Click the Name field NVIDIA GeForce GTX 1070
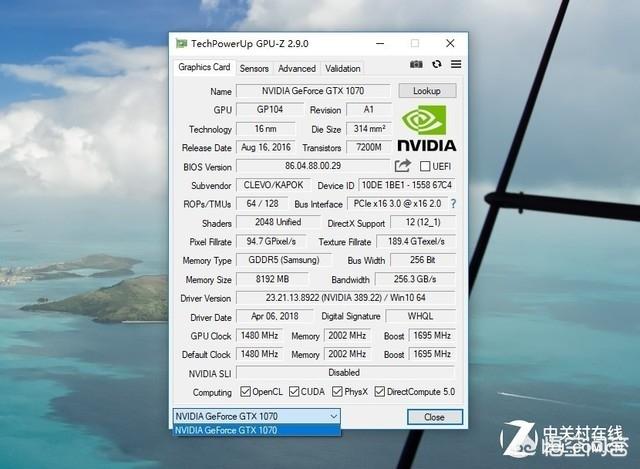This screenshot has height=469, width=640. [x=313, y=91]
